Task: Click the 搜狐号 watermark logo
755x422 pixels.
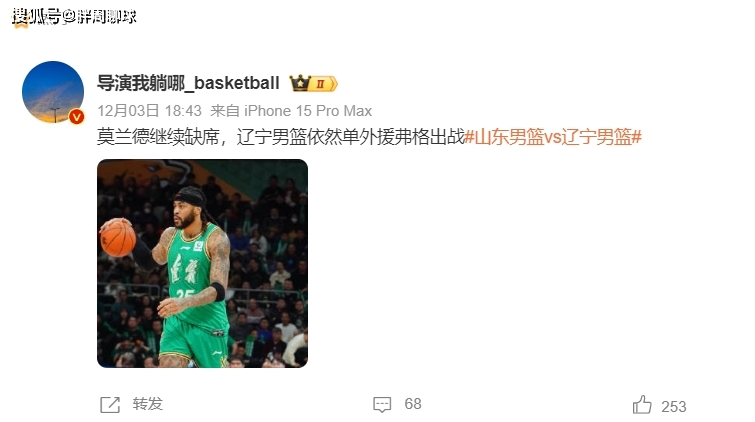Action: [37, 17]
